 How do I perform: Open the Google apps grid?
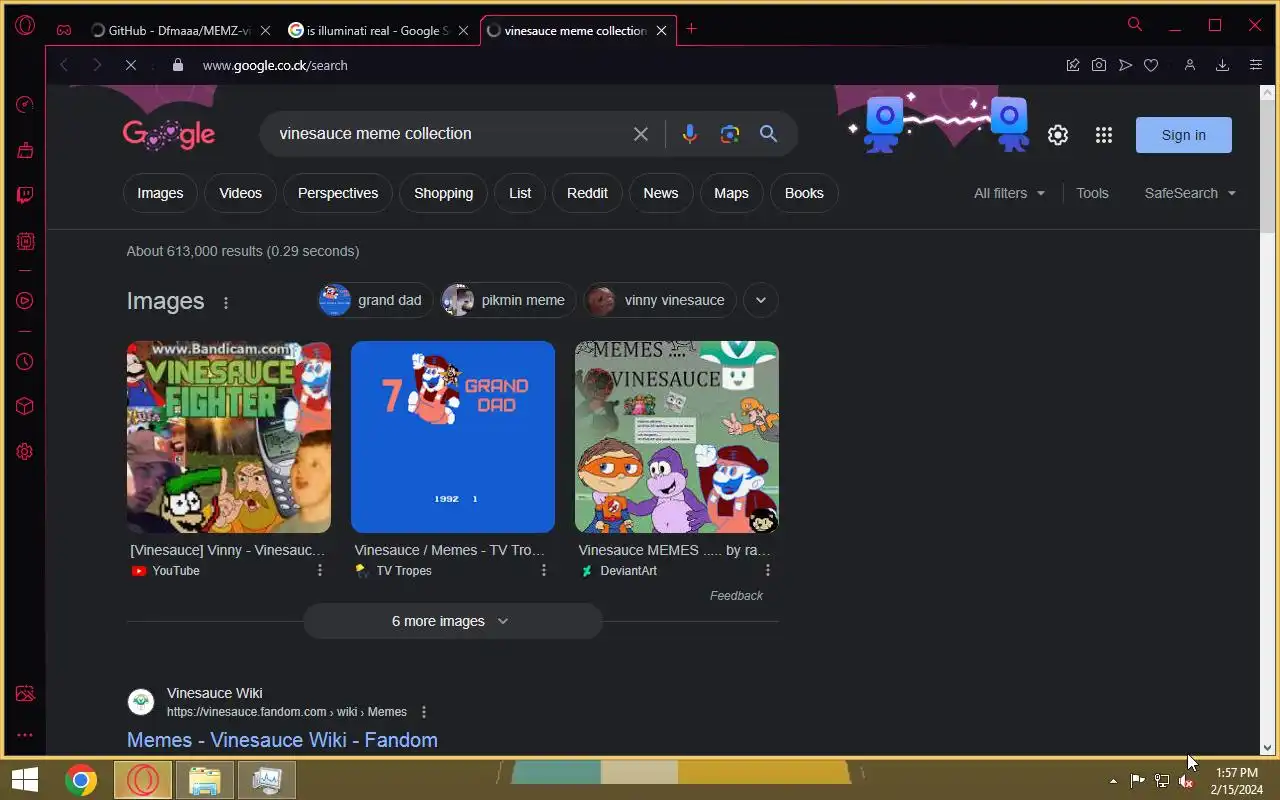[1104, 135]
